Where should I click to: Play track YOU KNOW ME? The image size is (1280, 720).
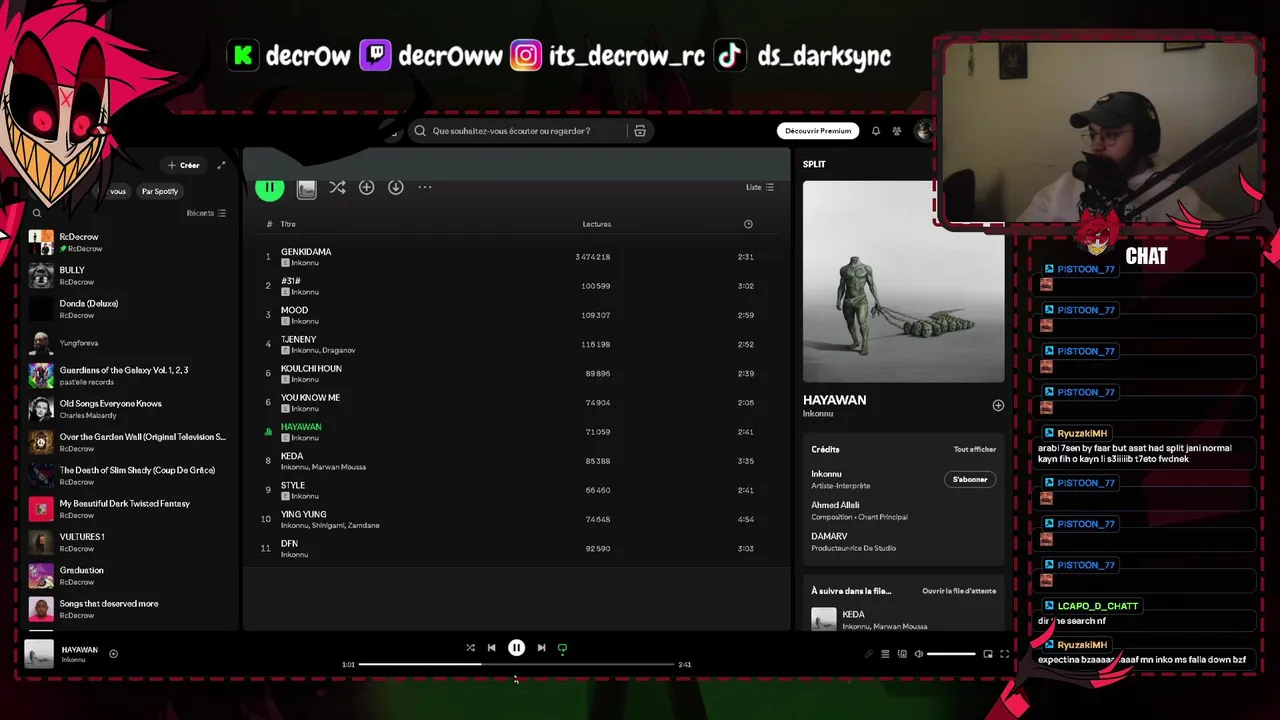[517, 402]
